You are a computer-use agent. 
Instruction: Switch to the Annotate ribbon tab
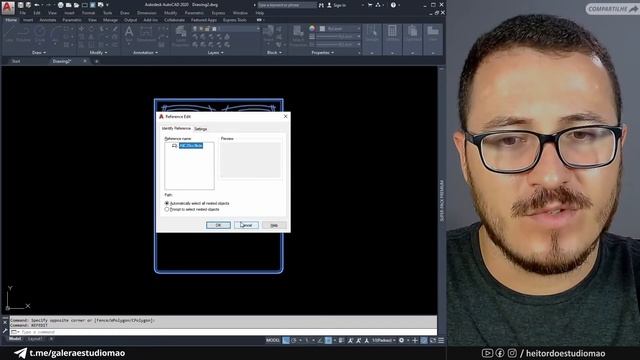coord(47,20)
